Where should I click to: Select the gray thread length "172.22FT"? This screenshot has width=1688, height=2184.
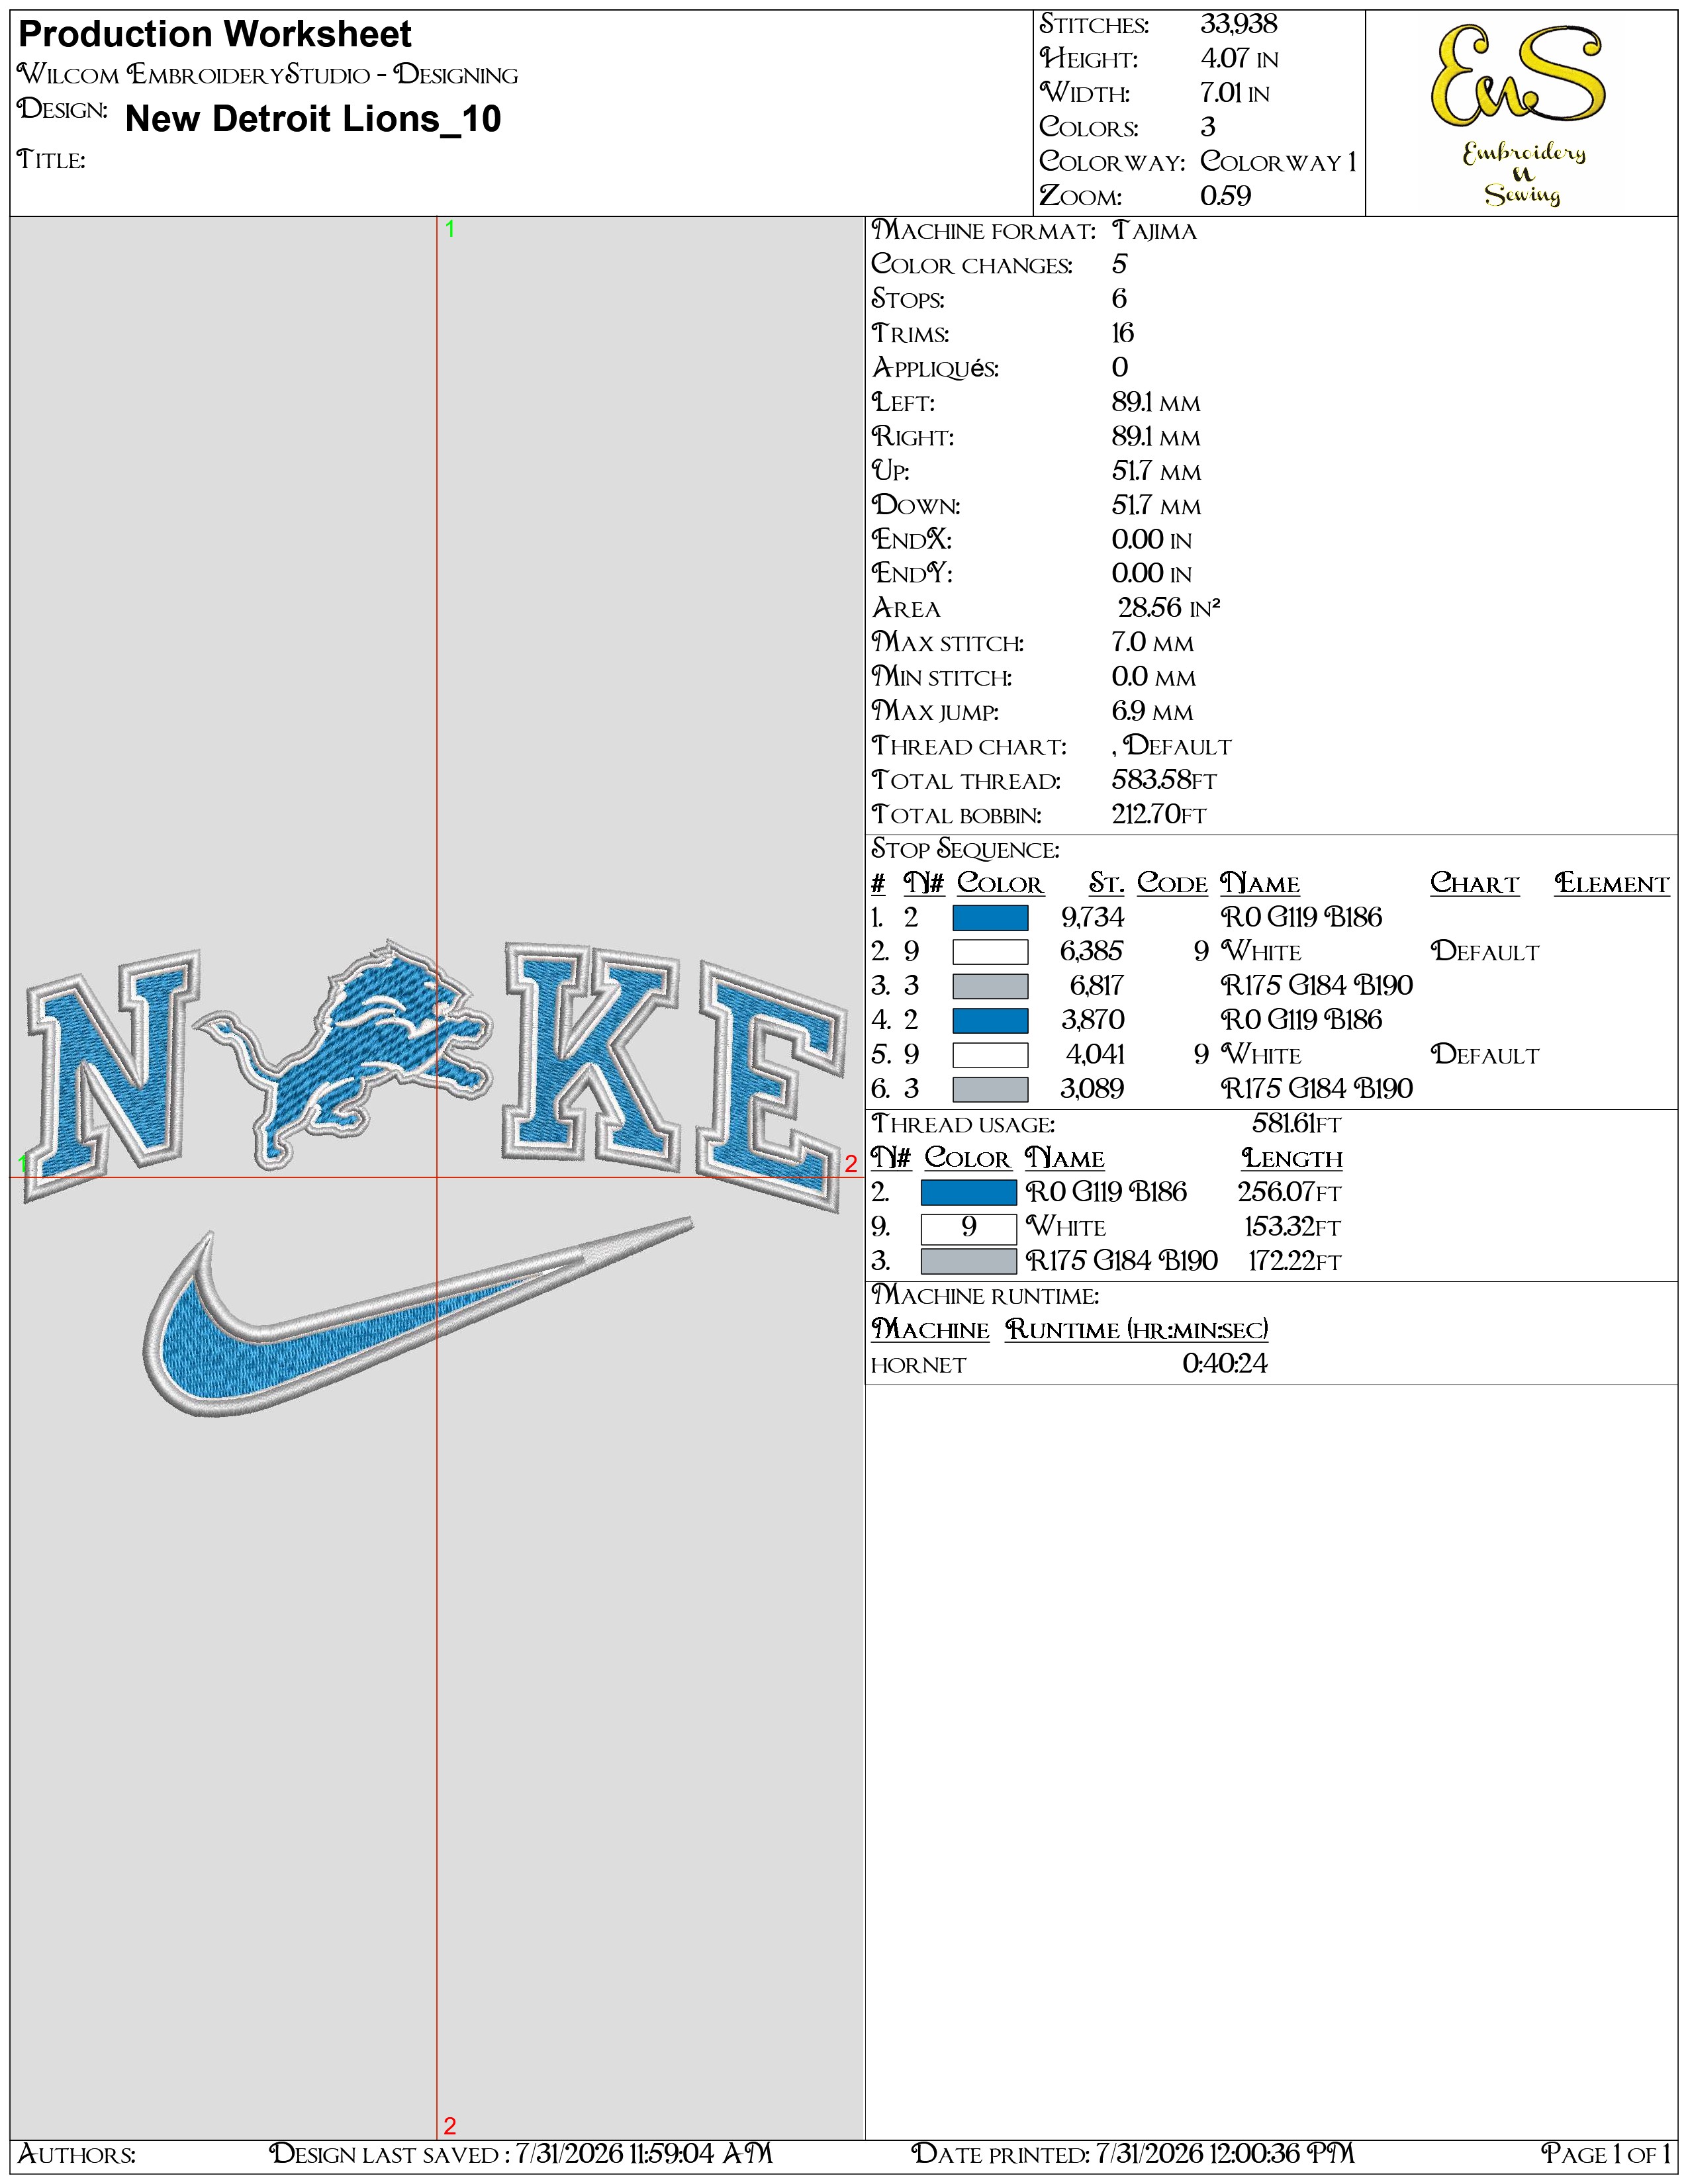pos(1294,1261)
